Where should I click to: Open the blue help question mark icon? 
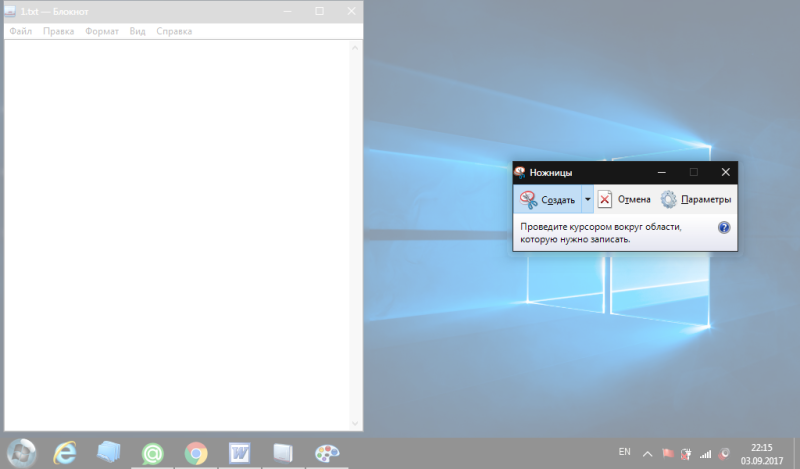723,228
